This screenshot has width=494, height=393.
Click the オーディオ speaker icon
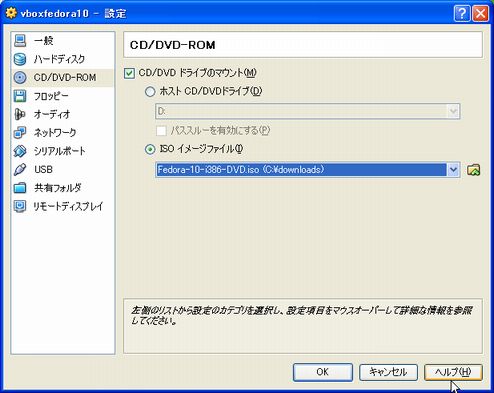20,114
